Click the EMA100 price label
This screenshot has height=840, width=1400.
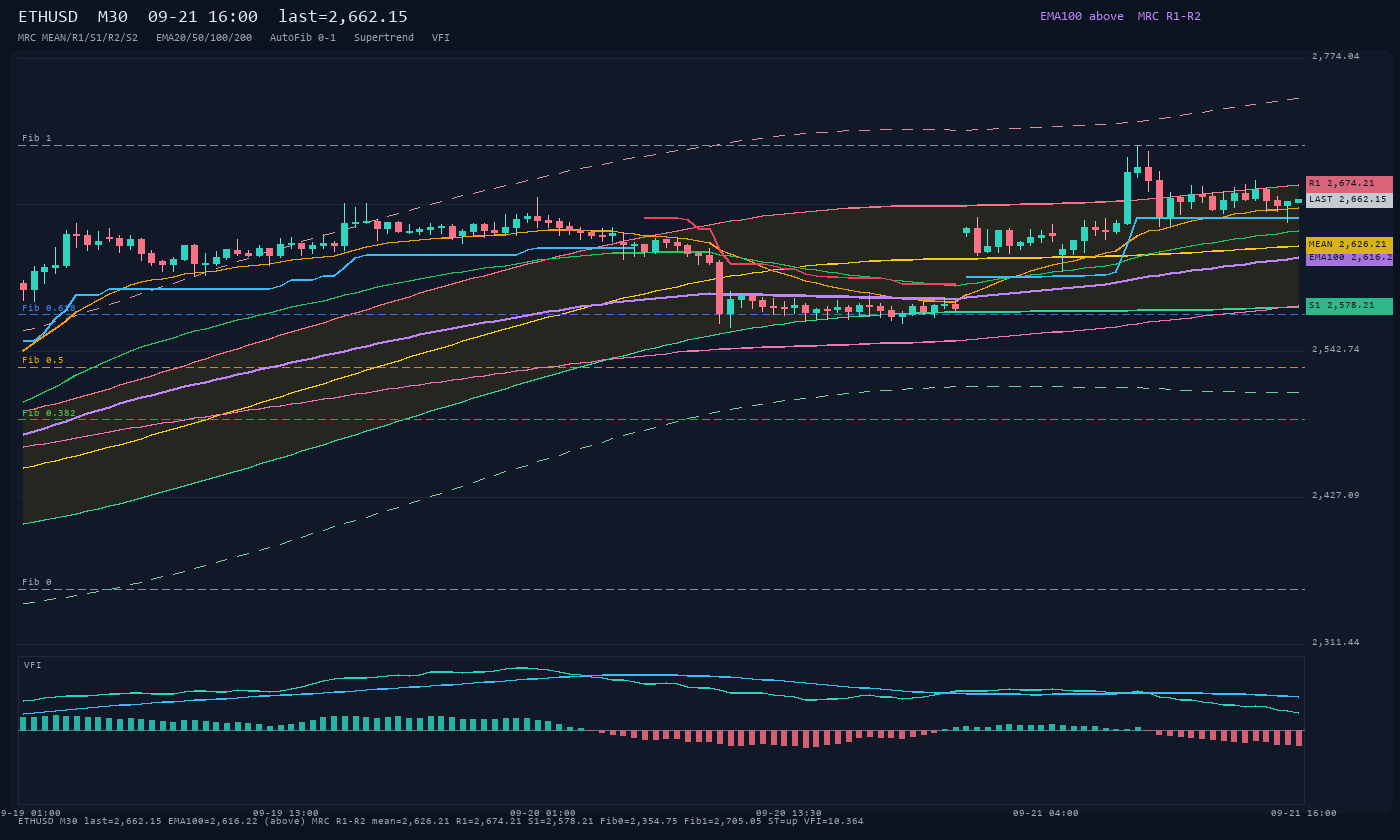coord(1349,258)
